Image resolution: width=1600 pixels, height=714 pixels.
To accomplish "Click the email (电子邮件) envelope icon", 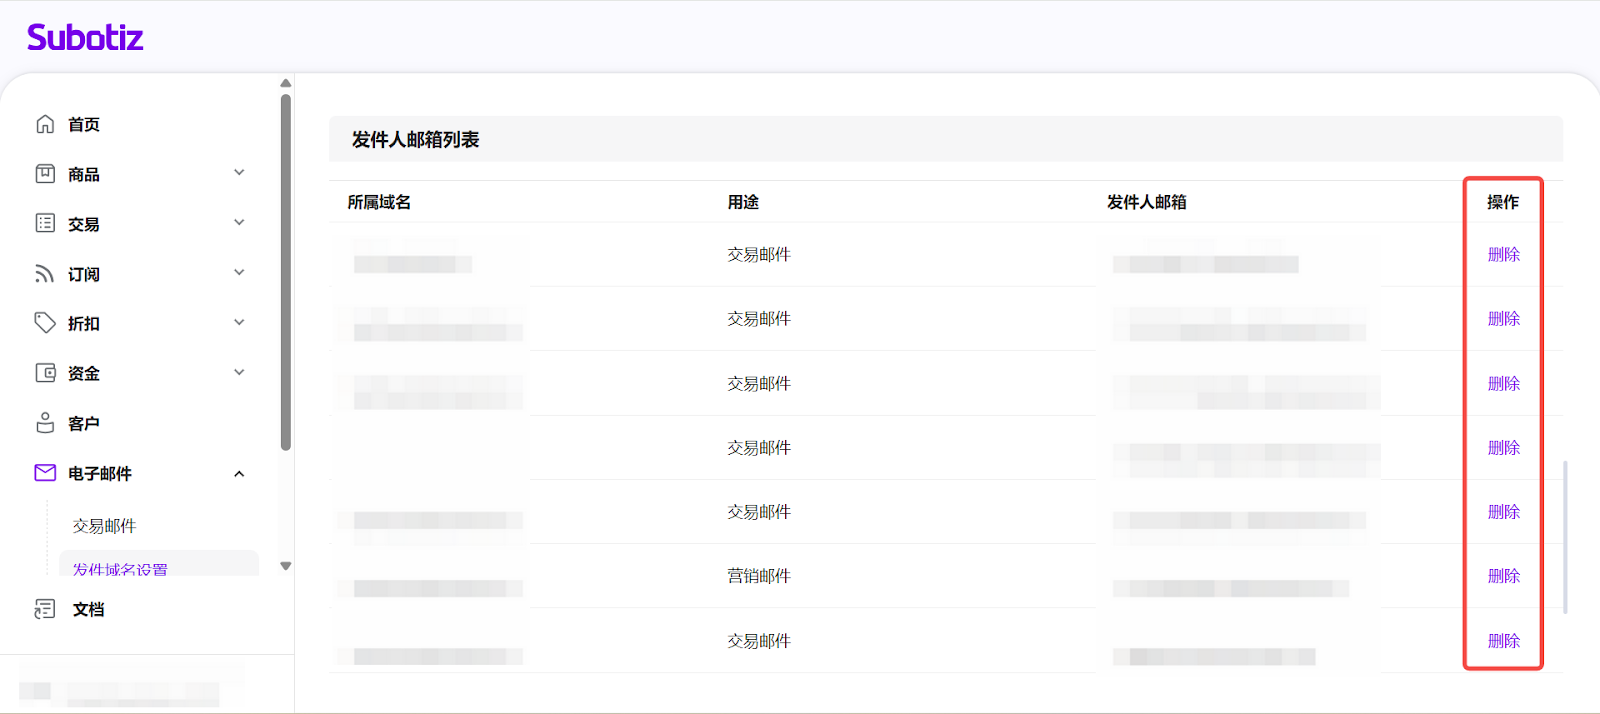I will coord(45,473).
